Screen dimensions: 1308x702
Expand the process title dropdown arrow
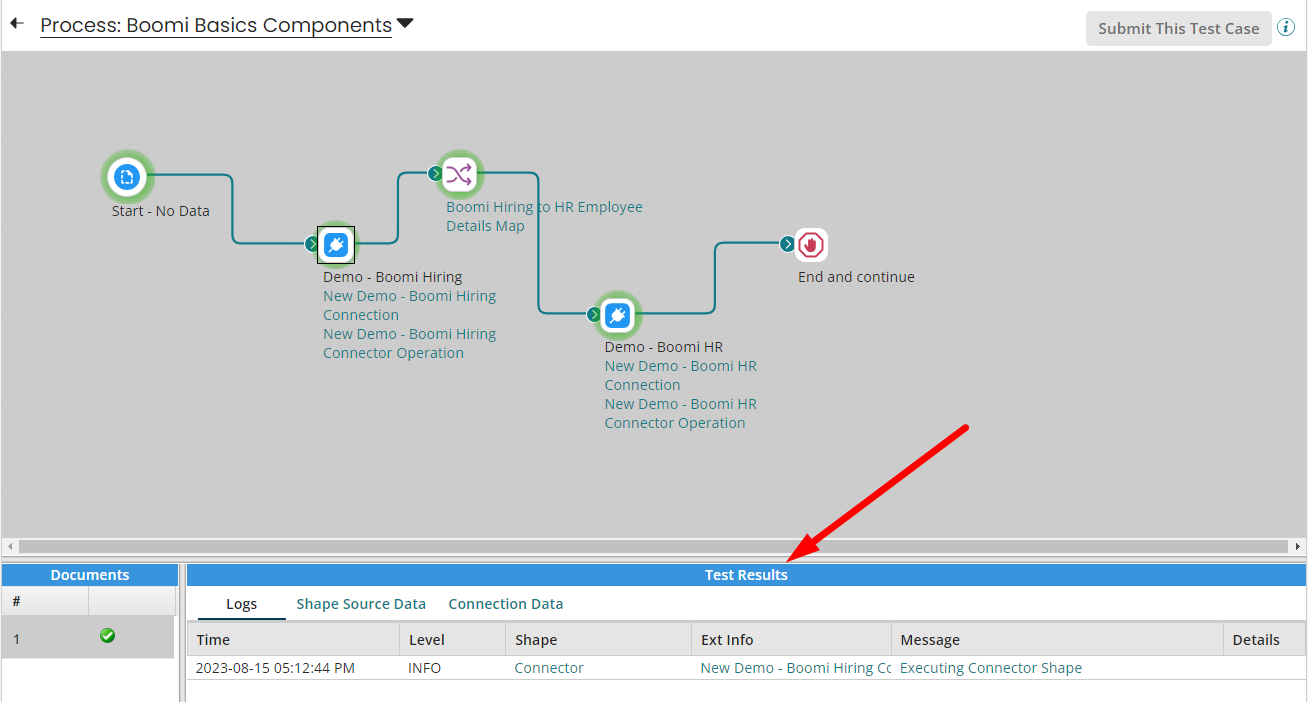coord(405,24)
